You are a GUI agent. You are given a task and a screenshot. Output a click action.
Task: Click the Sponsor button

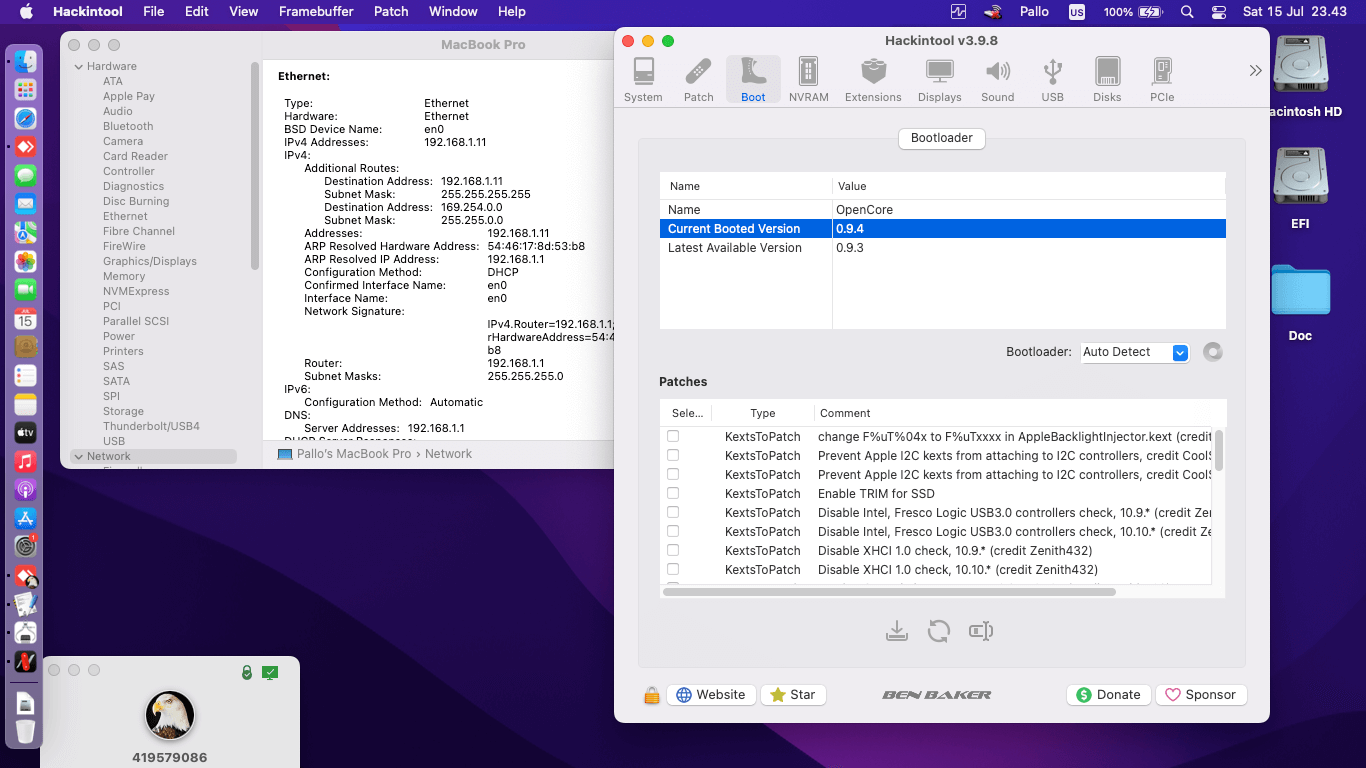coord(1200,695)
